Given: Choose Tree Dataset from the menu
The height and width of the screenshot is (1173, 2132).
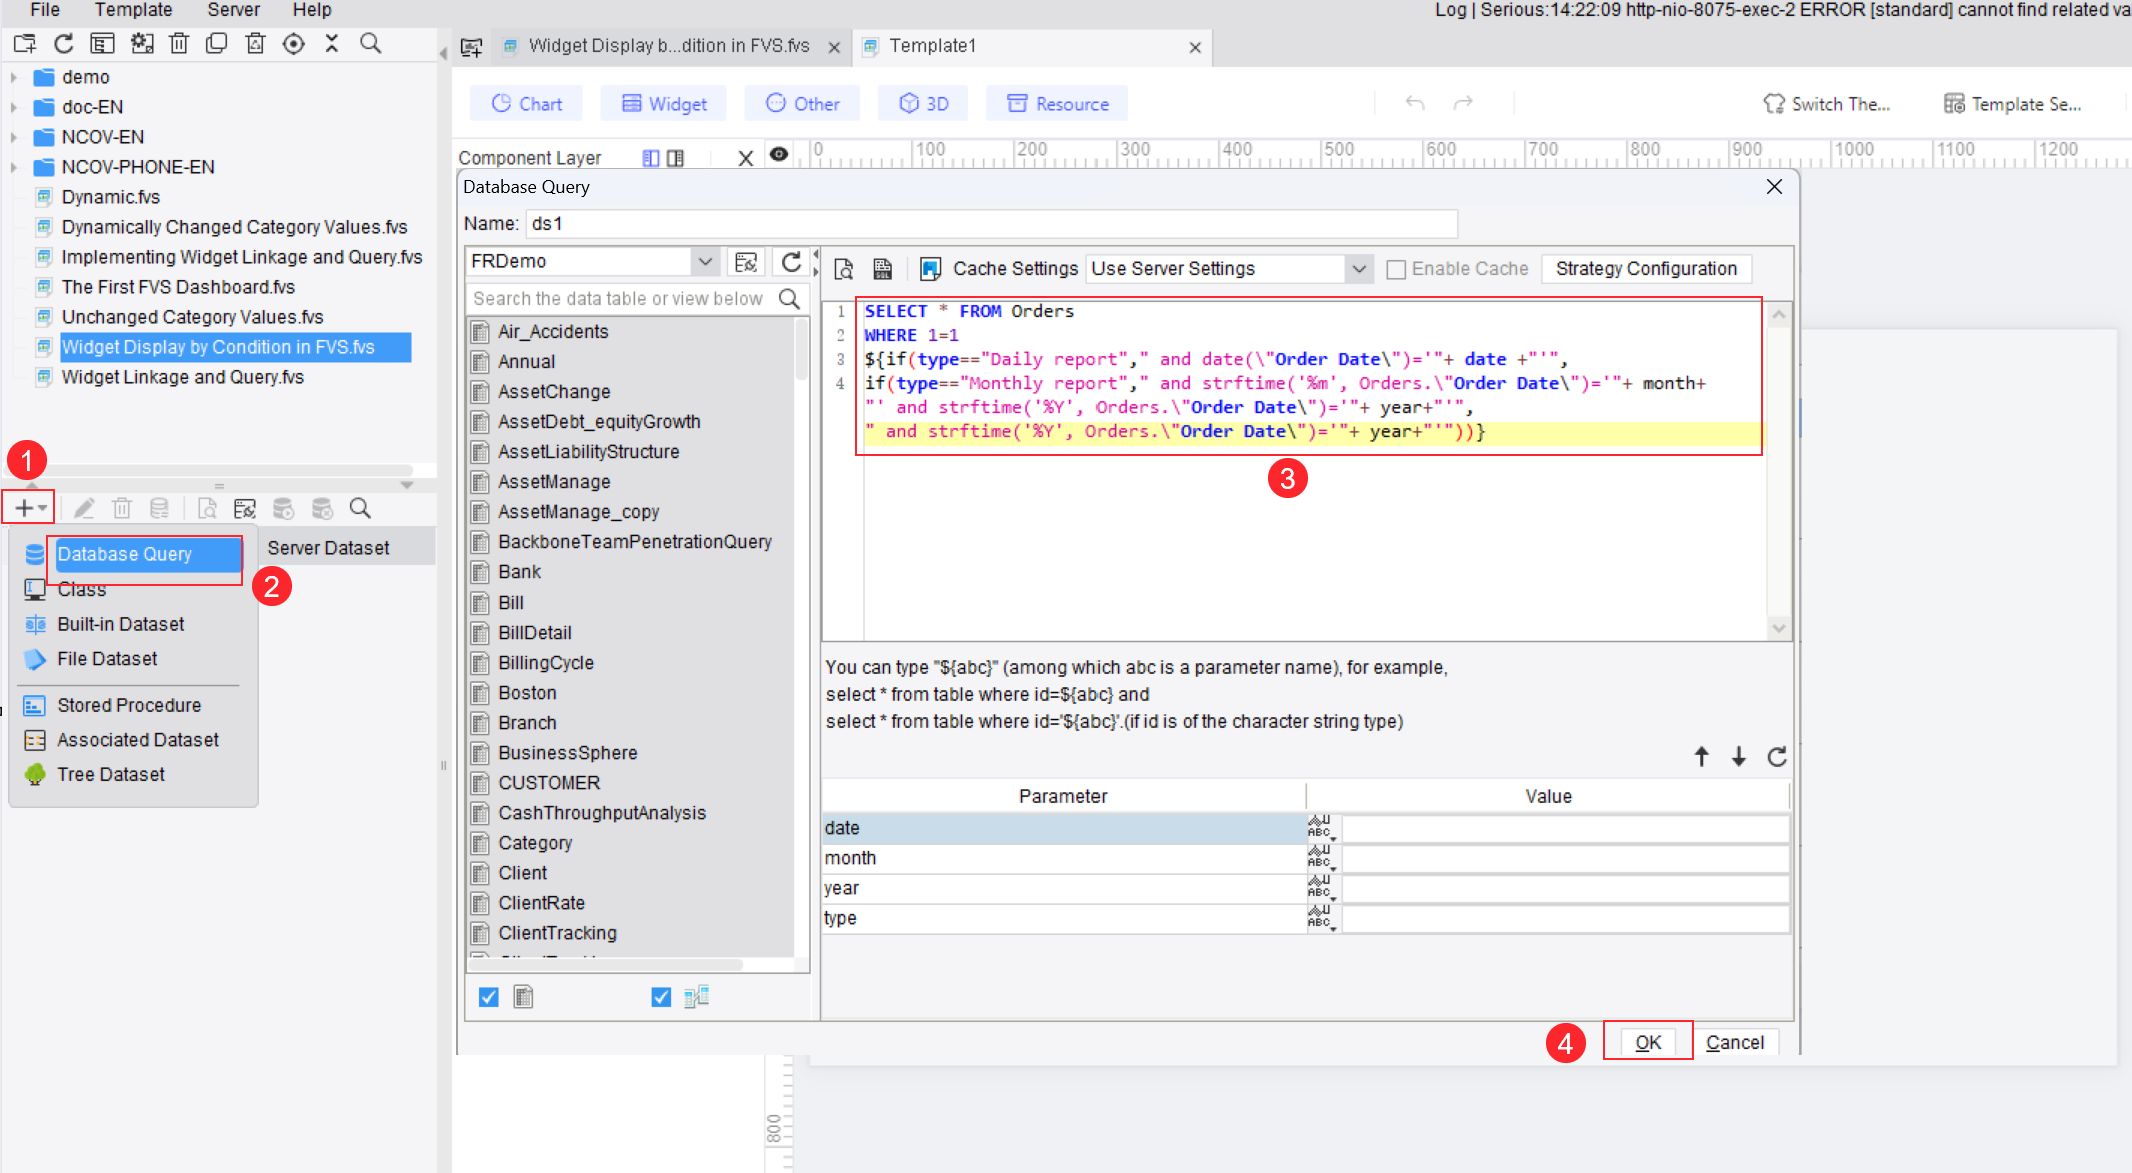Looking at the screenshot, I should pos(111,774).
